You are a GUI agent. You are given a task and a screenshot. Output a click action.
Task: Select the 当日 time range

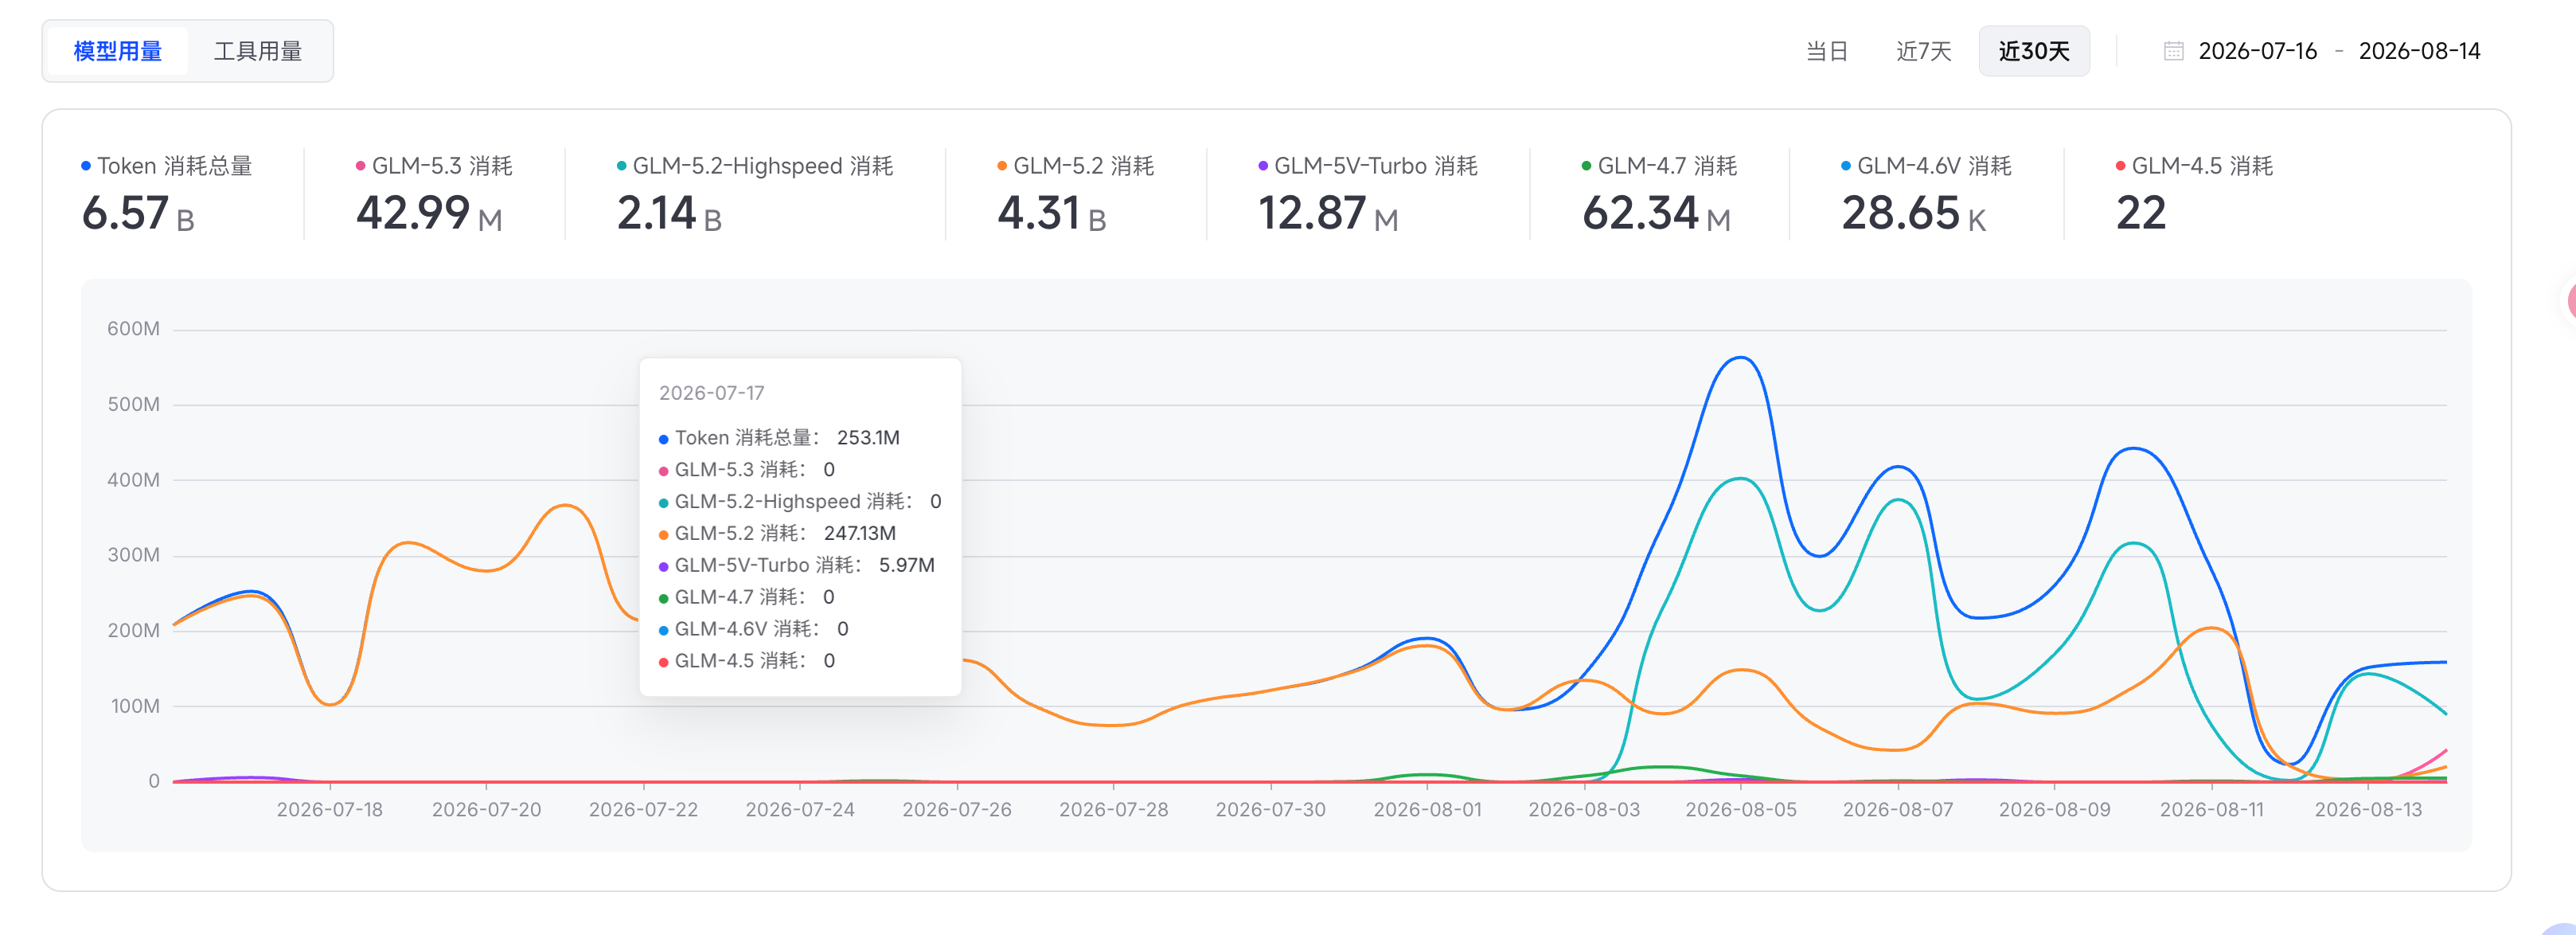(x=1826, y=51)
